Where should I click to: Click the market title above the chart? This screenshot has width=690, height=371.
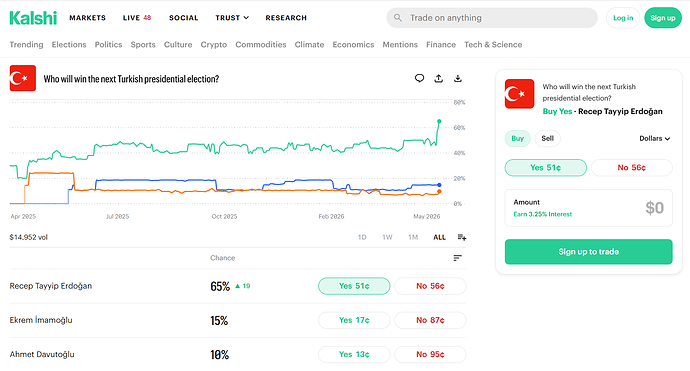[x=131, y=79]
